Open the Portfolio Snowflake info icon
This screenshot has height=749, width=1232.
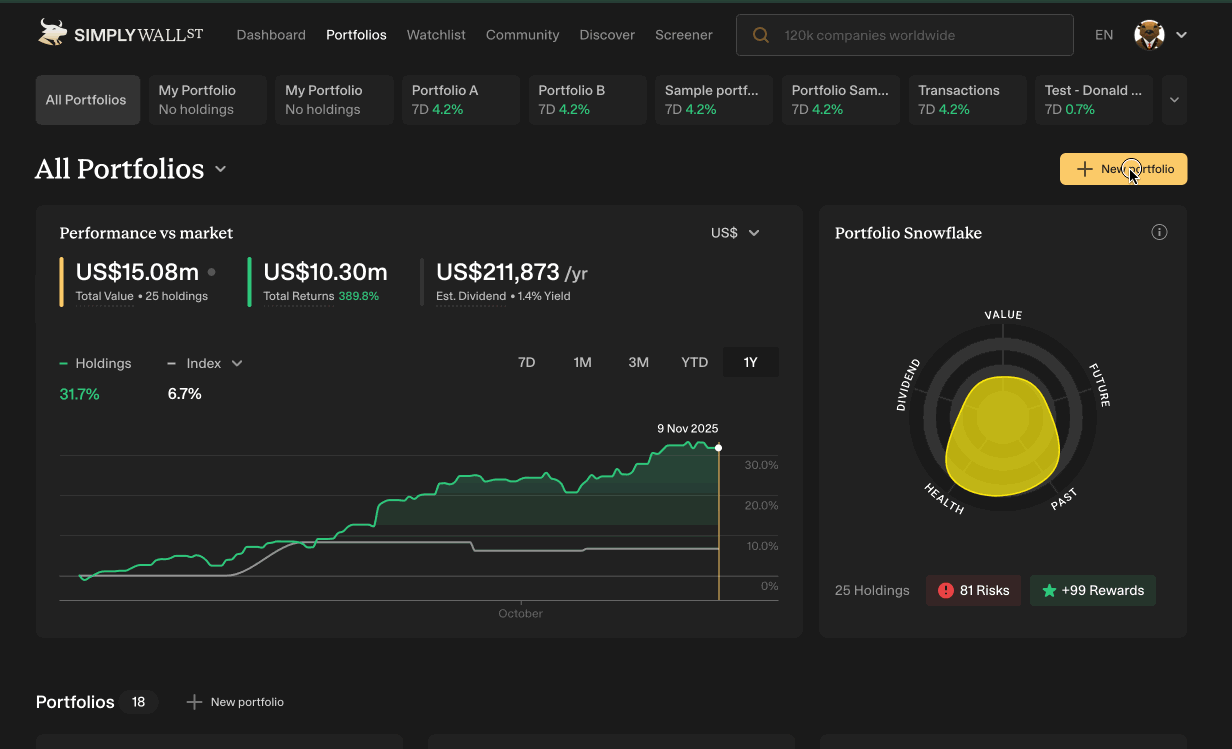[1159, 233]
